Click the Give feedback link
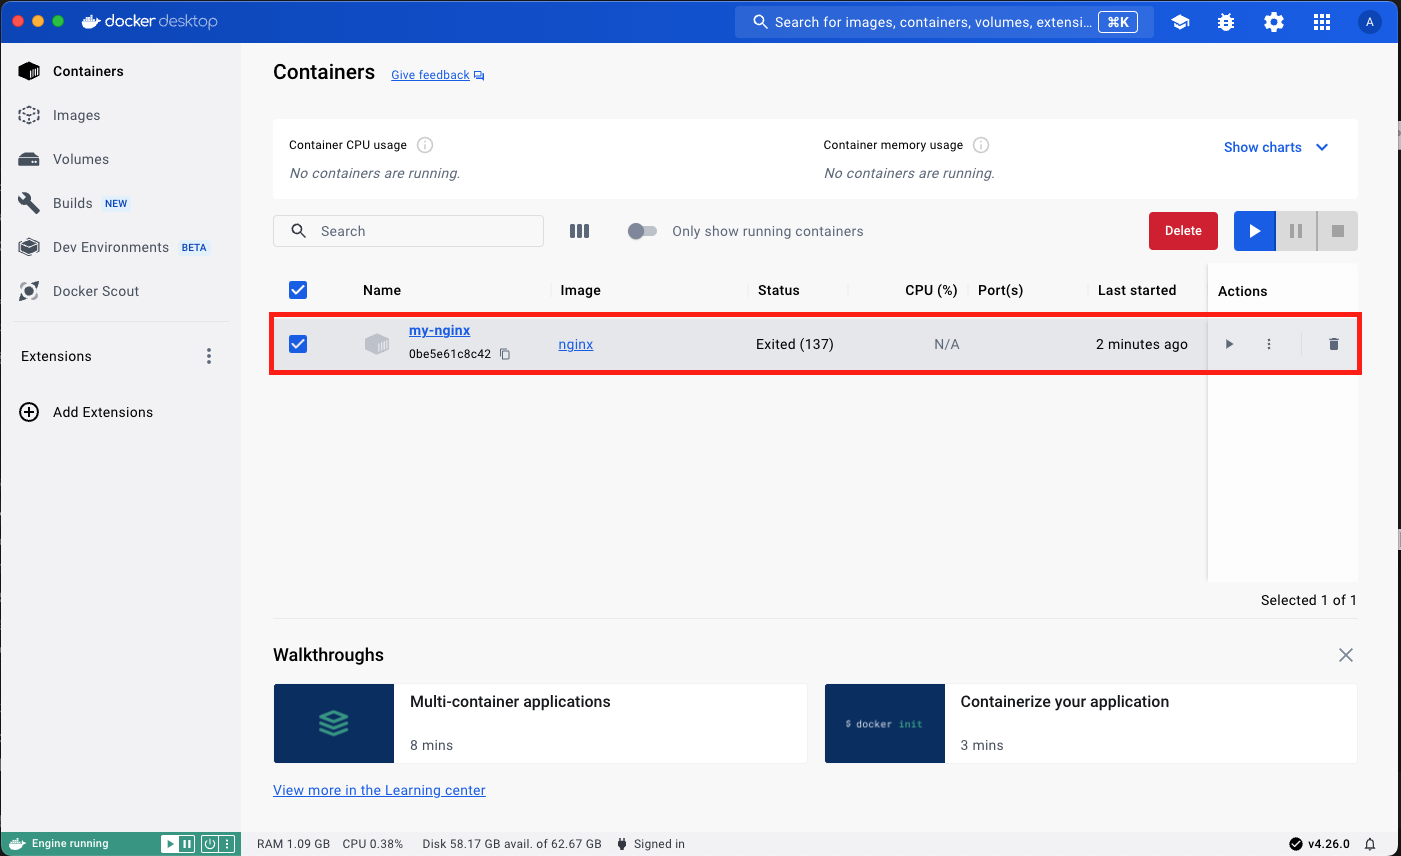The height and width of the screenshot is (856, 1401). [x=437, y=75]
